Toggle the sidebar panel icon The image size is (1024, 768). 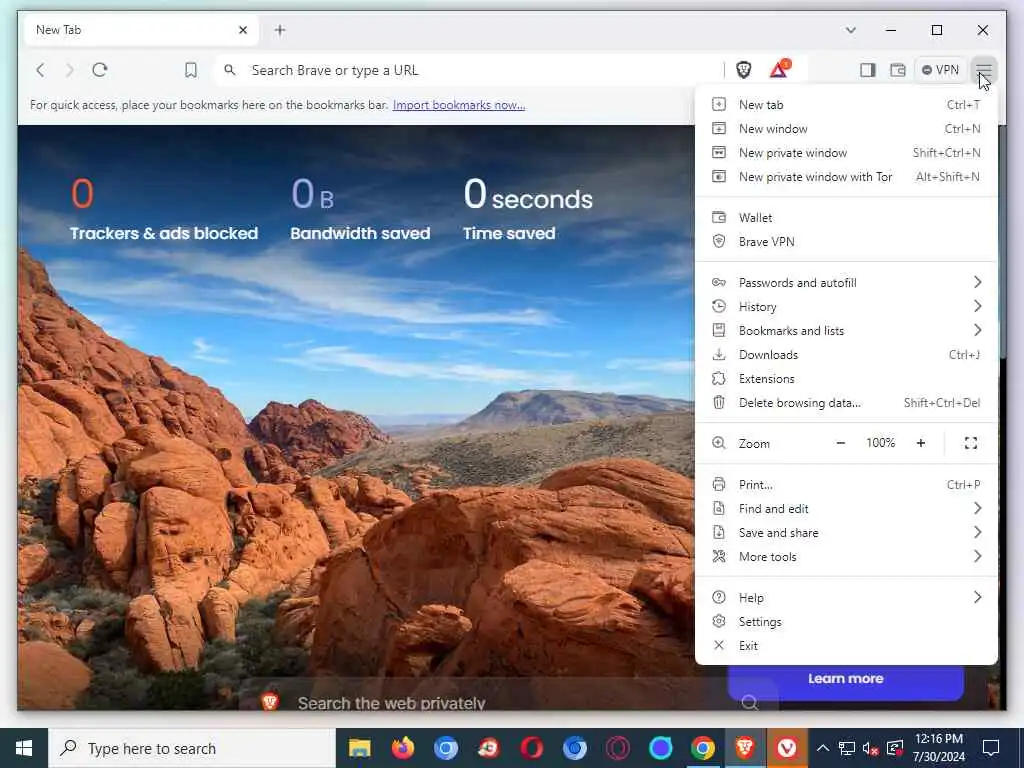pyautogui.click(x=867, y=70)
